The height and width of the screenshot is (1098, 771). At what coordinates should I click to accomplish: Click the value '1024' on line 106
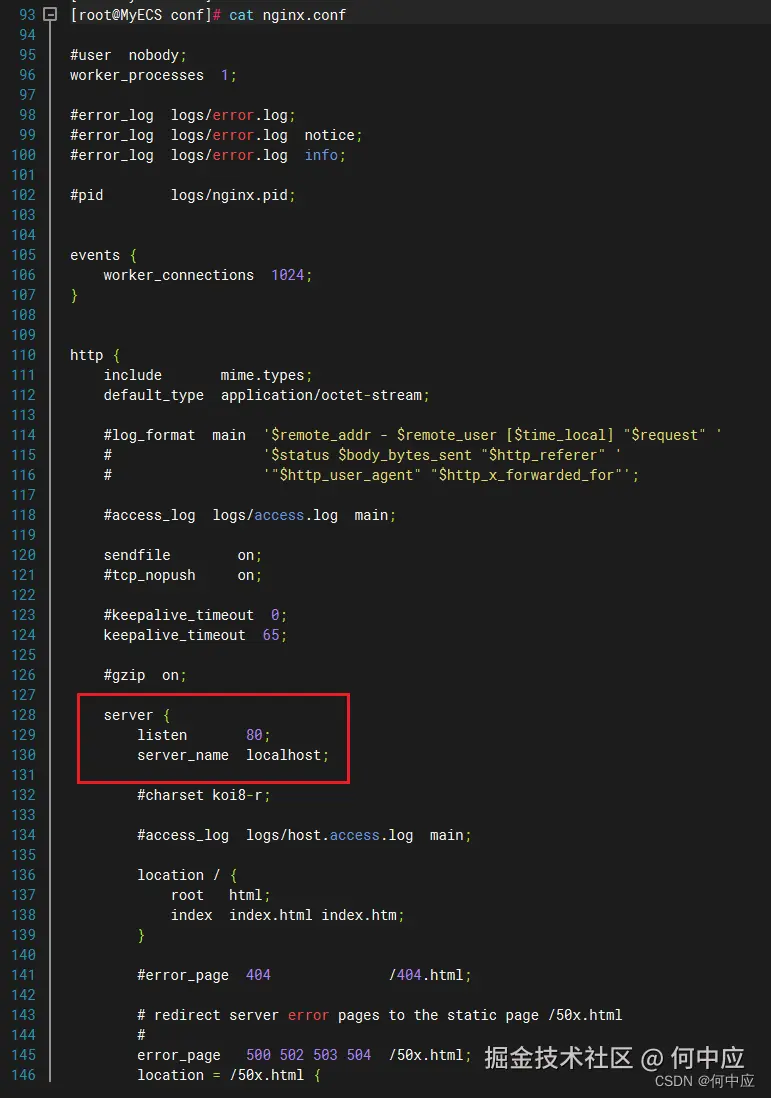(x=287, y=275)
